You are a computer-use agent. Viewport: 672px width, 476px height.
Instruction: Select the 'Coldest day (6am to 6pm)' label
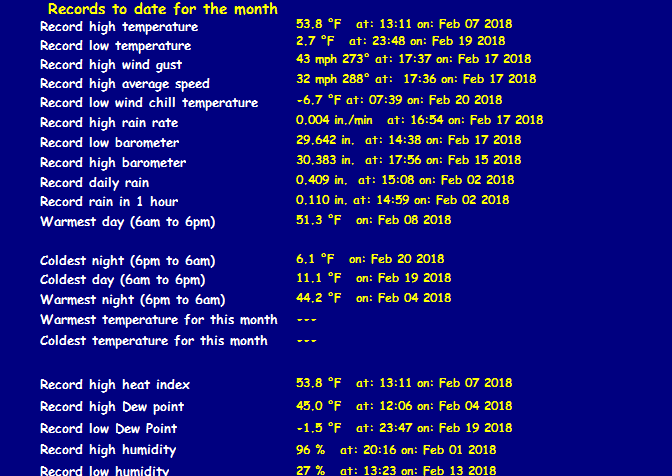(122, 280)
